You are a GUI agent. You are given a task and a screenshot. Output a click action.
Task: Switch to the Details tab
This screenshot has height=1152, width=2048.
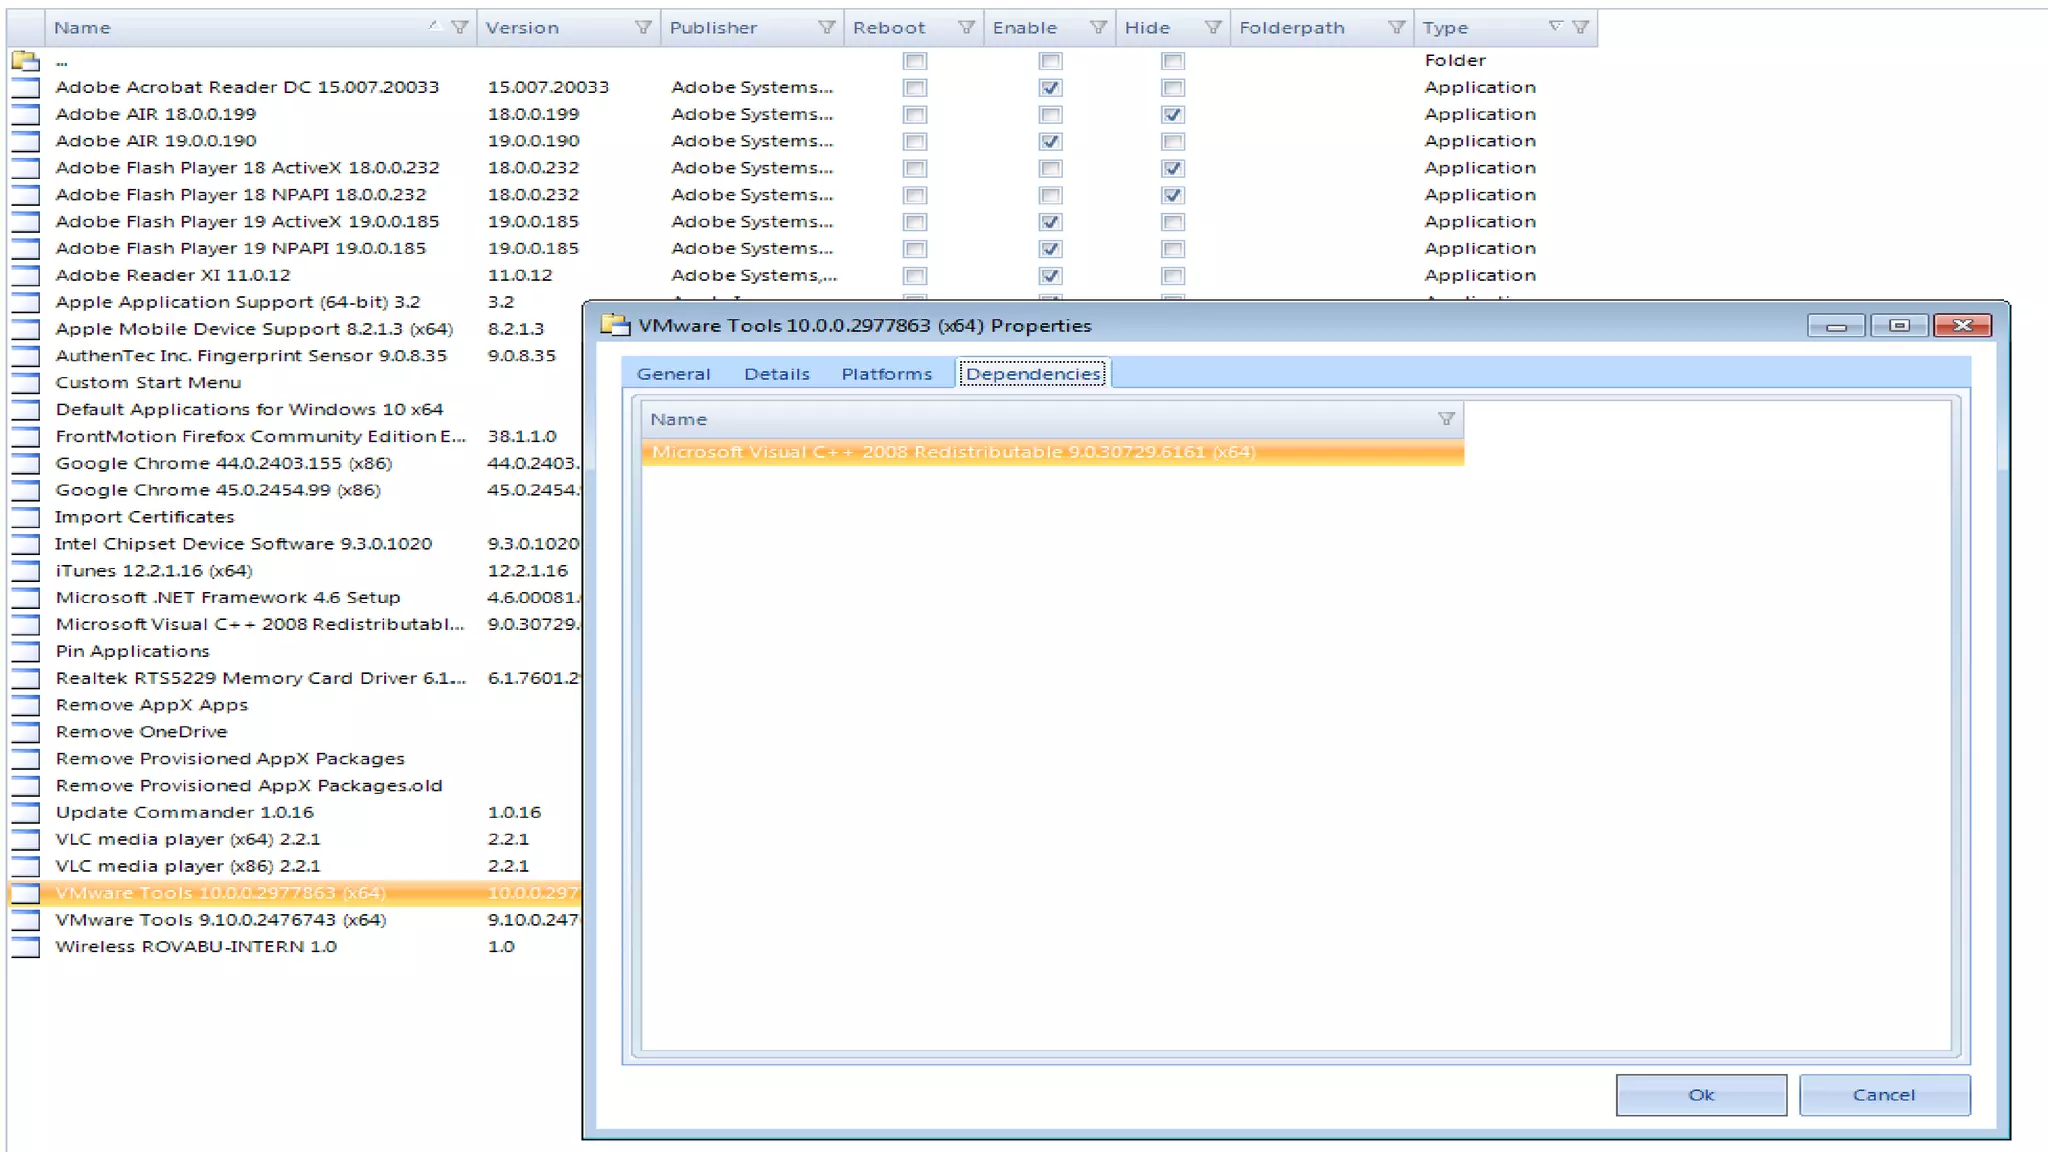[x=777, y=374]
